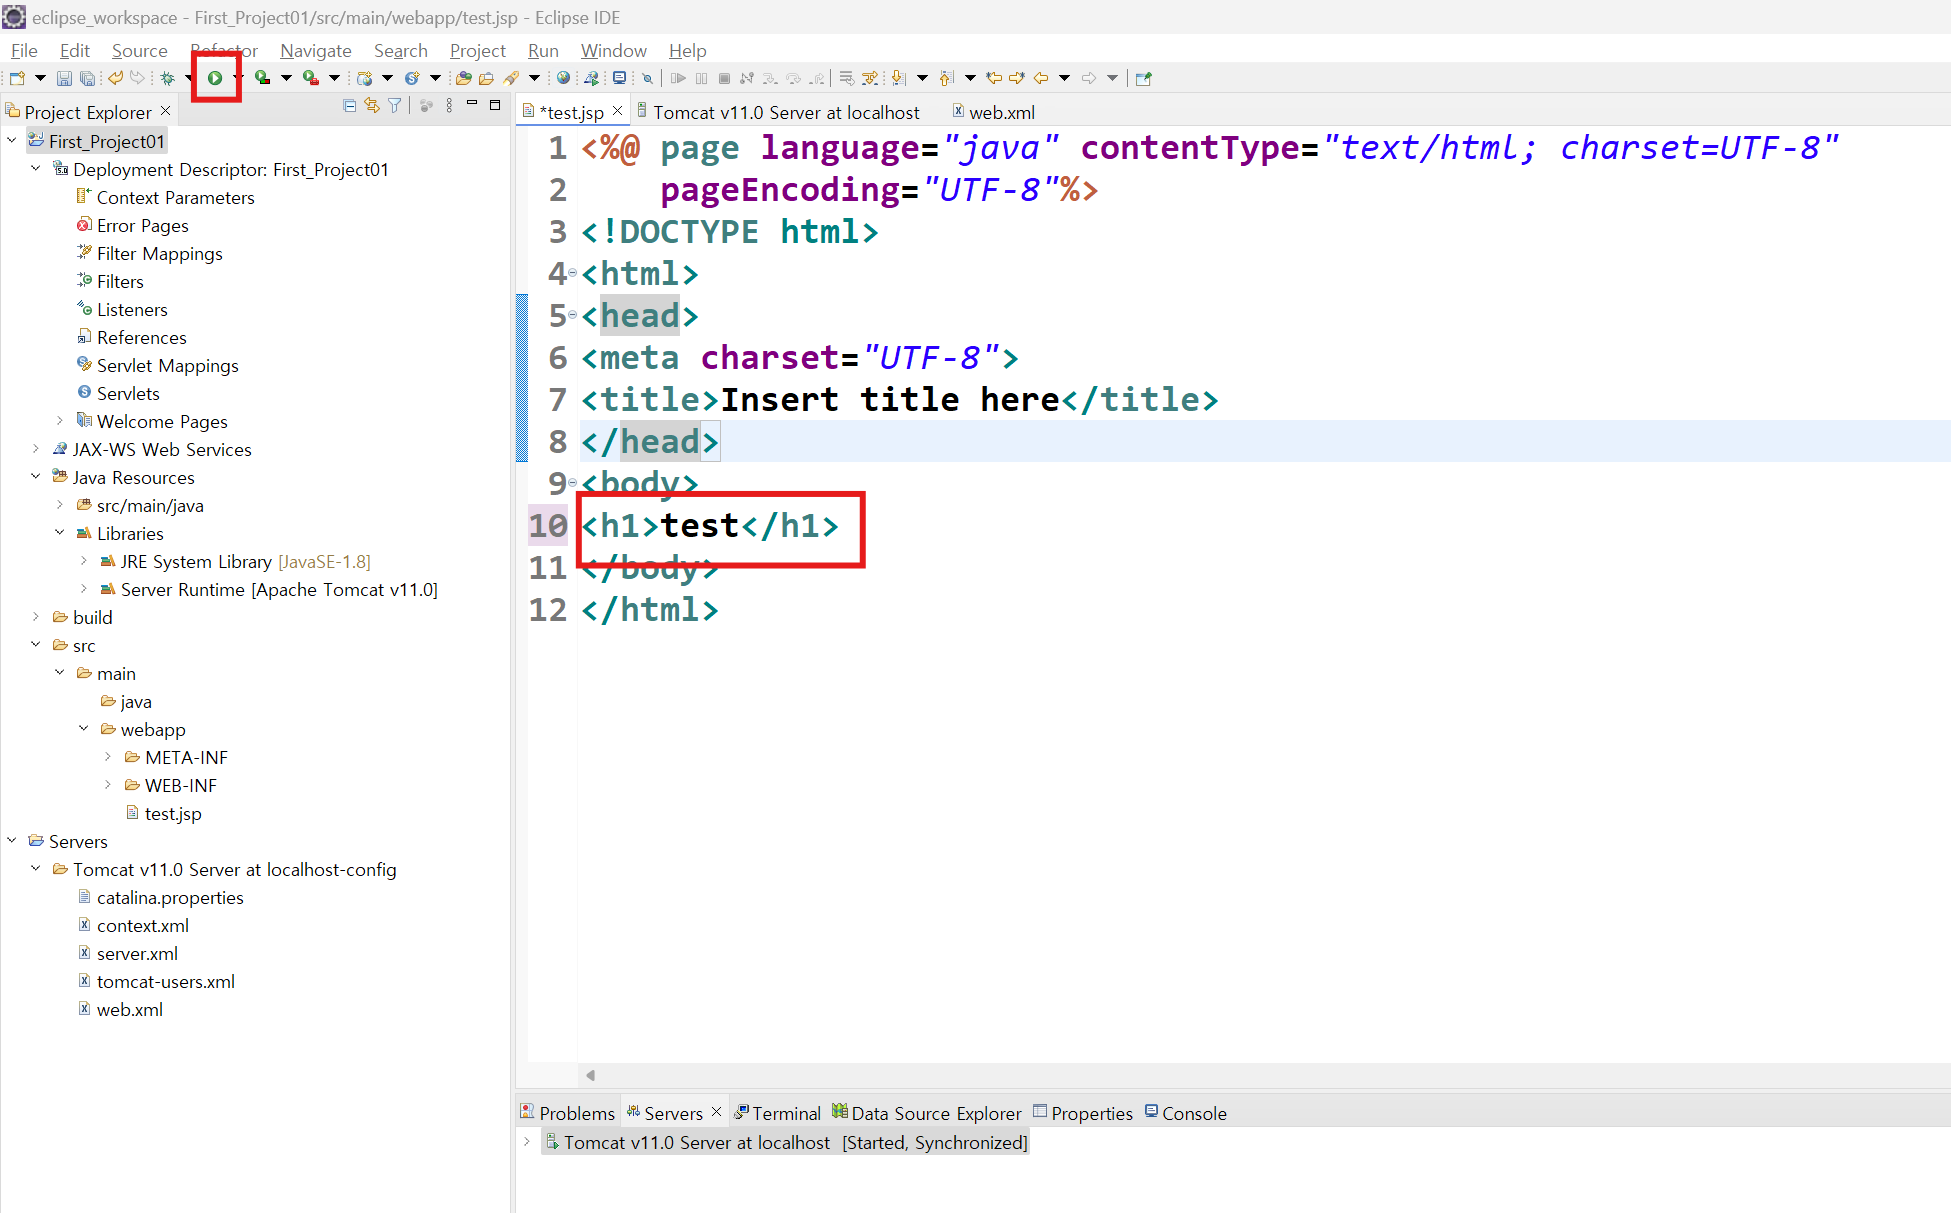Open dropdown arrow next to Run button
Image resolution: width=1951 pixels, height=1213 pixels.
click(x=236, y=78)
